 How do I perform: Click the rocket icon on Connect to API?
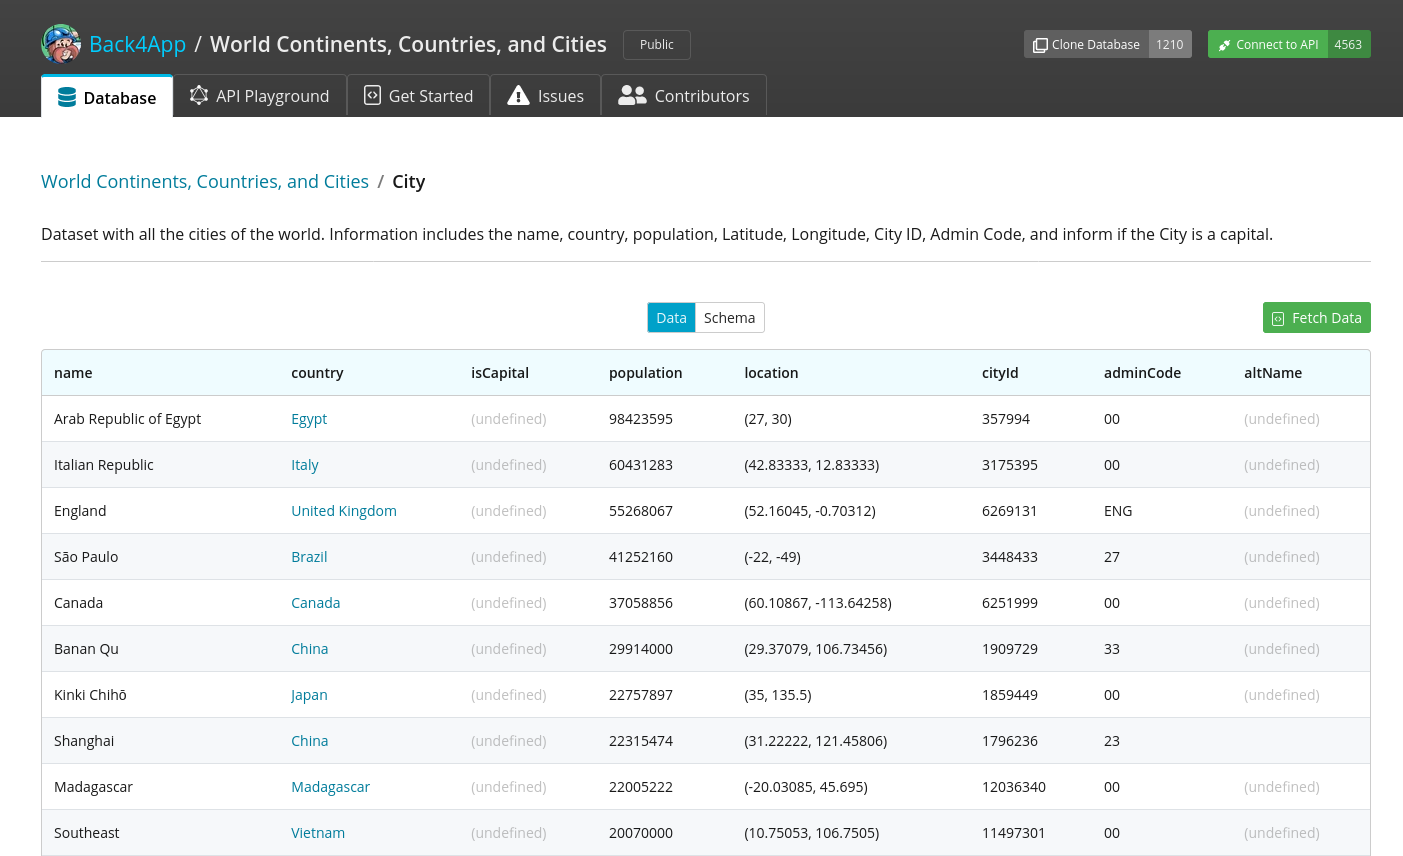pyautogui.click(x=1224, y=44)
